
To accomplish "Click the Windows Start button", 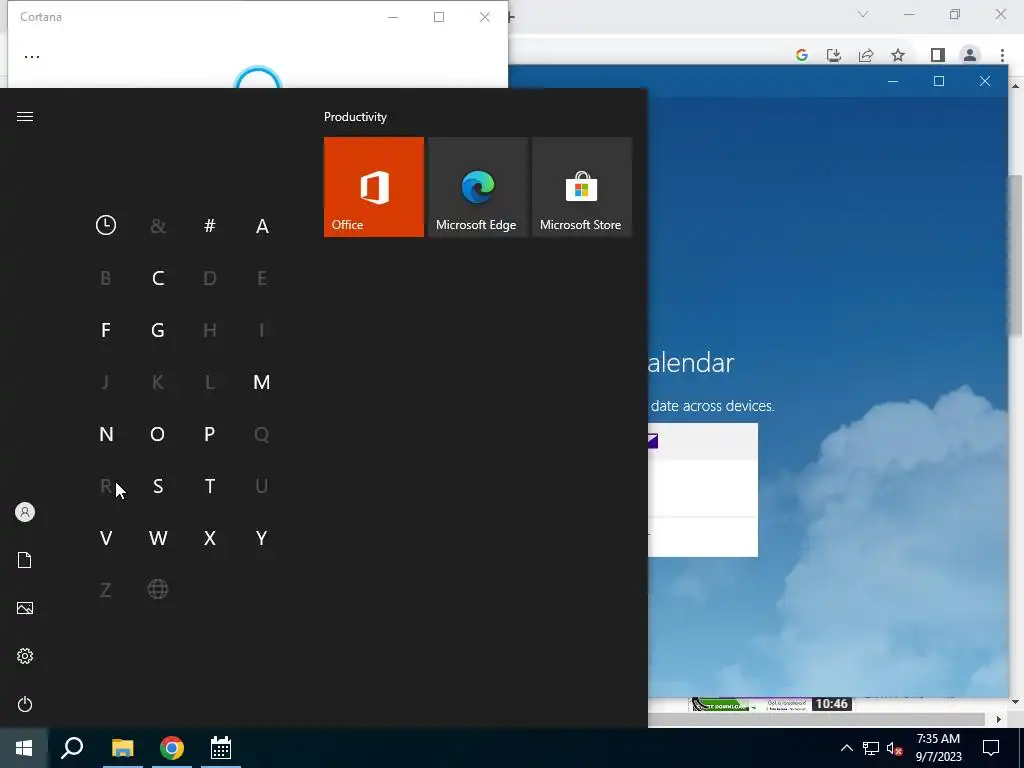I will [24, 748].
